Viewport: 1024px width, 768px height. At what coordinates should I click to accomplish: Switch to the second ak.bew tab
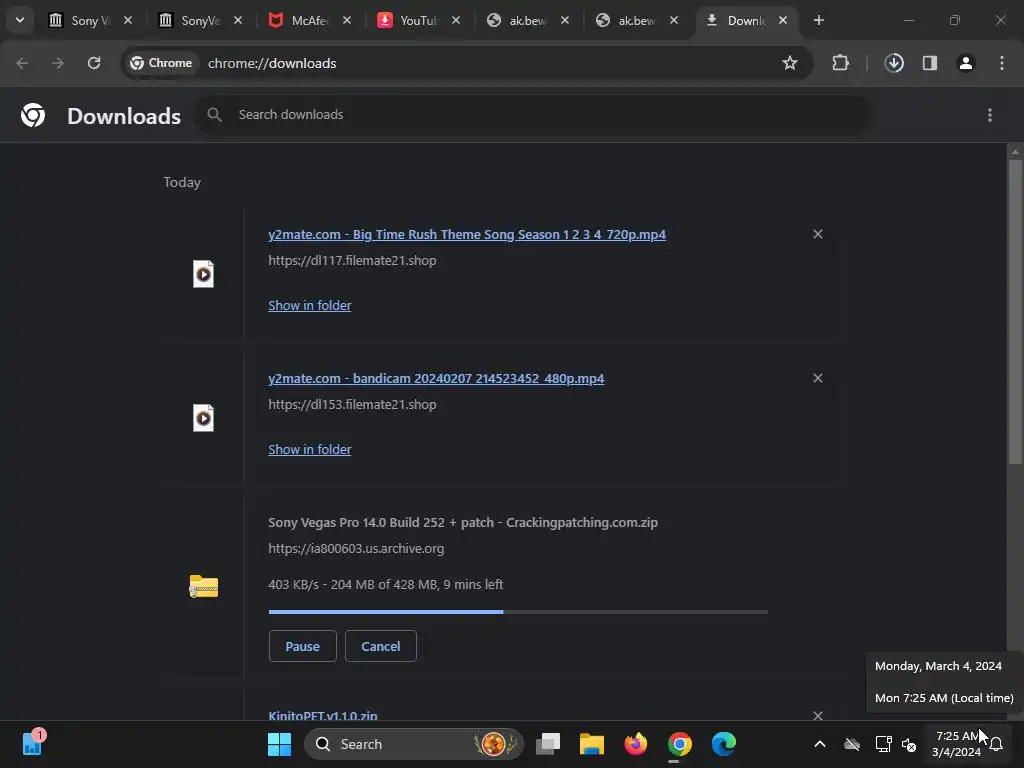point(627,20)
